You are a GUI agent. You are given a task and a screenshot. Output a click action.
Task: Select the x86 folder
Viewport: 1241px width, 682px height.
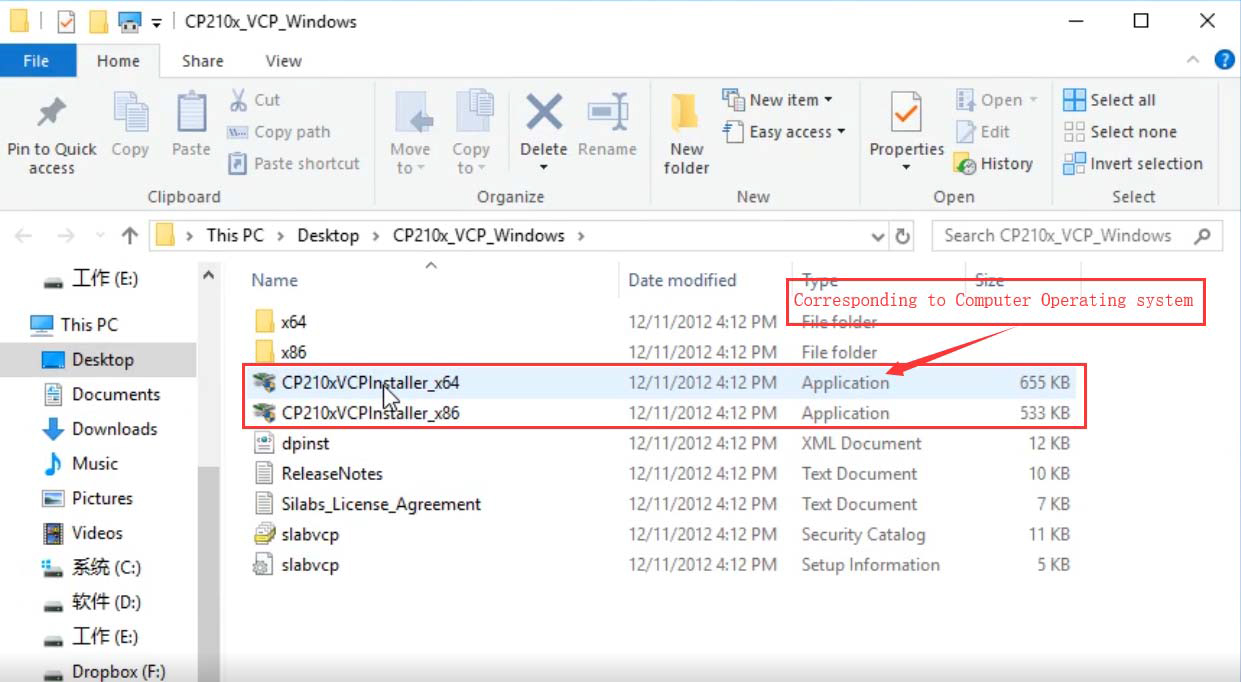[293, 352]
